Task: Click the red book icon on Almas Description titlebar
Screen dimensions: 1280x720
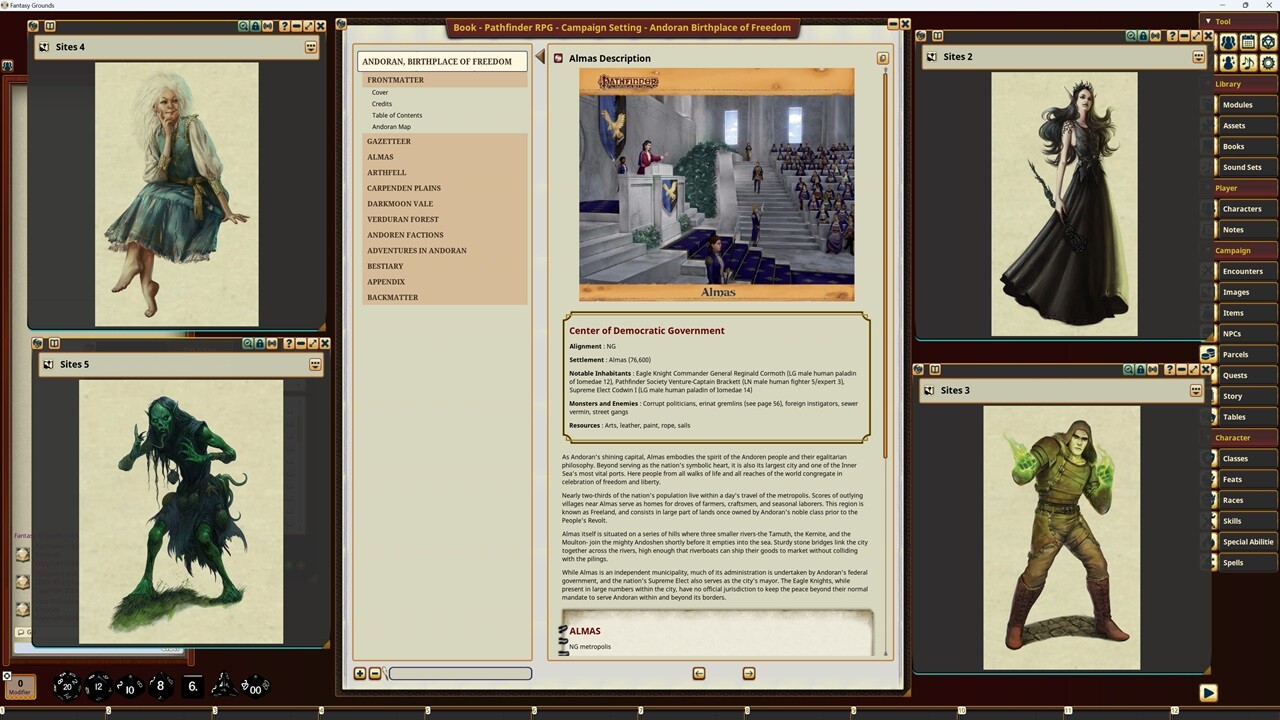Action: (558, 58)
